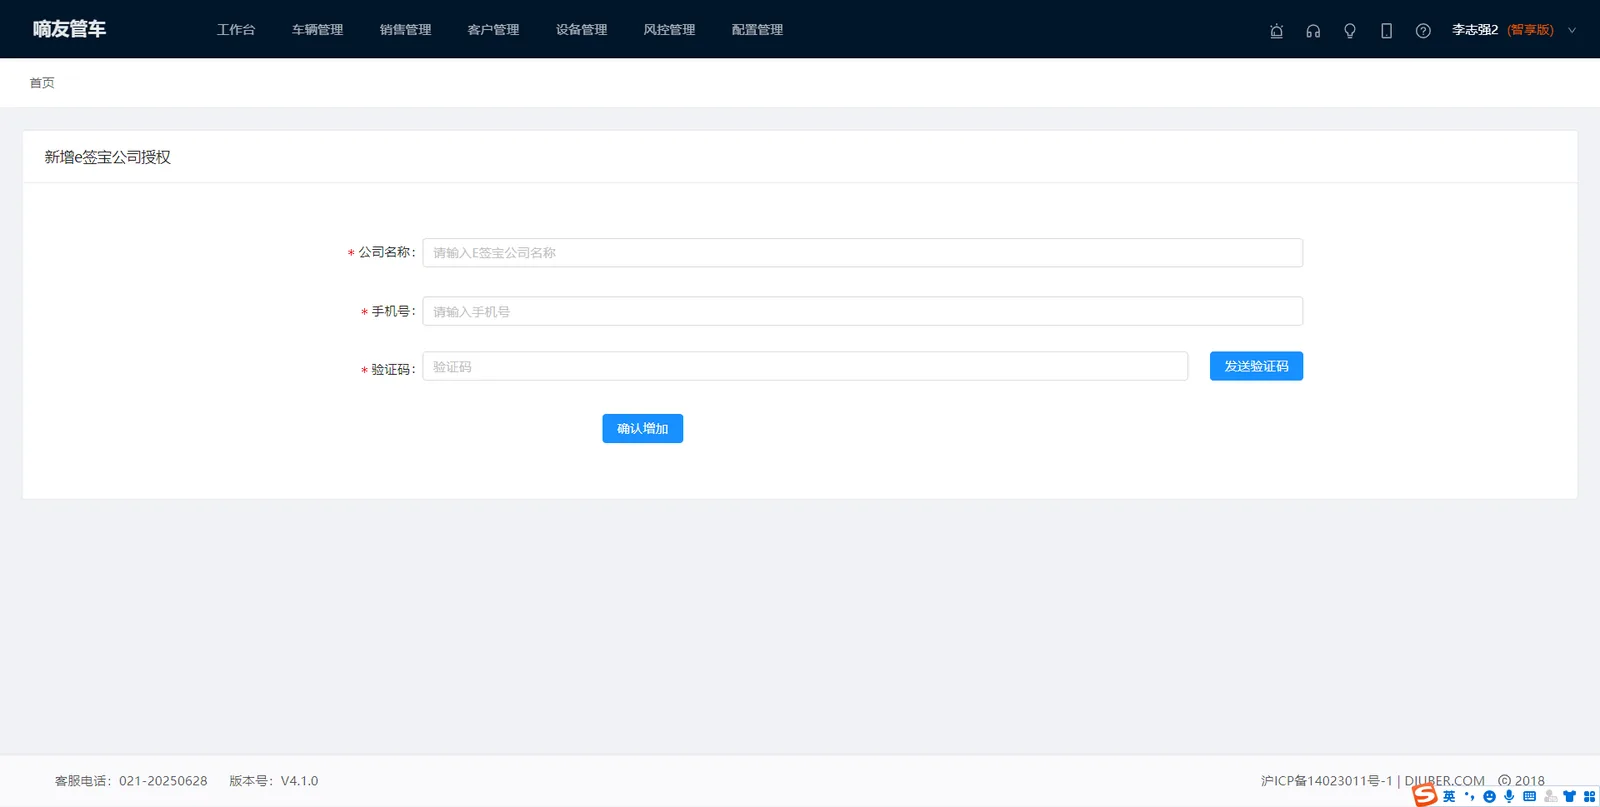The image size is (1600, 807).
Task: Toggle the 英 language mode indicator
Action: pyautogui.click(x=1449, y=797)
